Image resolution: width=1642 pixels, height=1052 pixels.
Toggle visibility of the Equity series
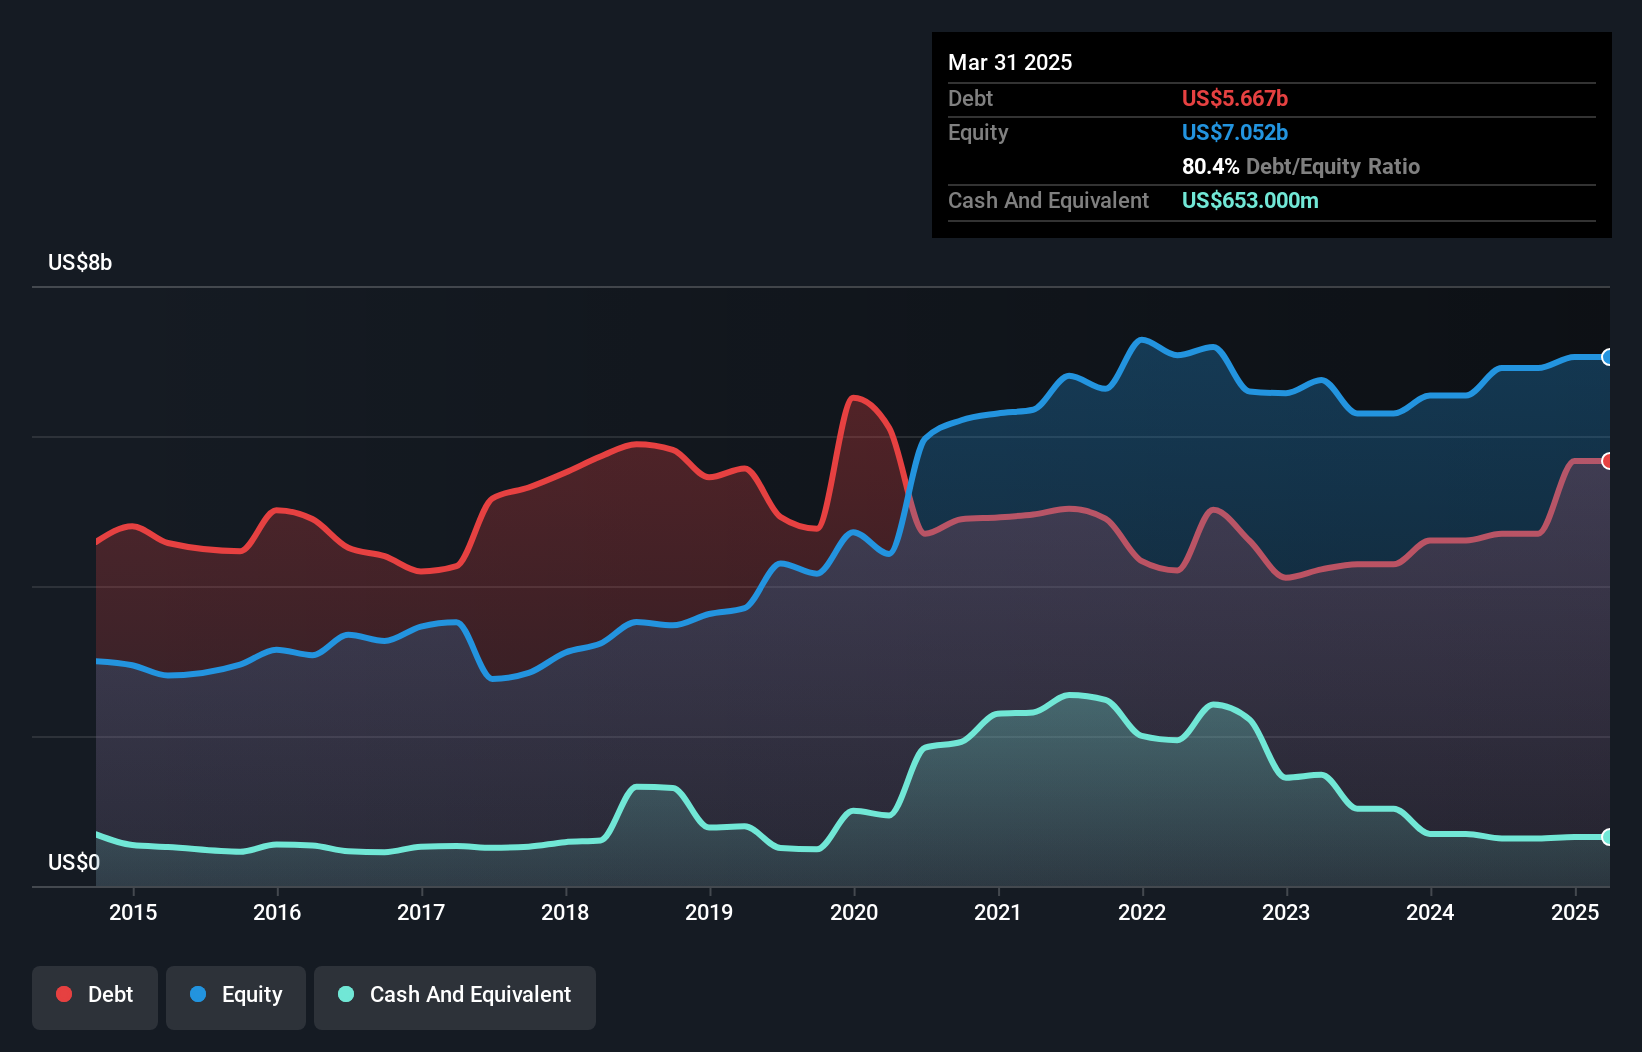click(236, 995)
